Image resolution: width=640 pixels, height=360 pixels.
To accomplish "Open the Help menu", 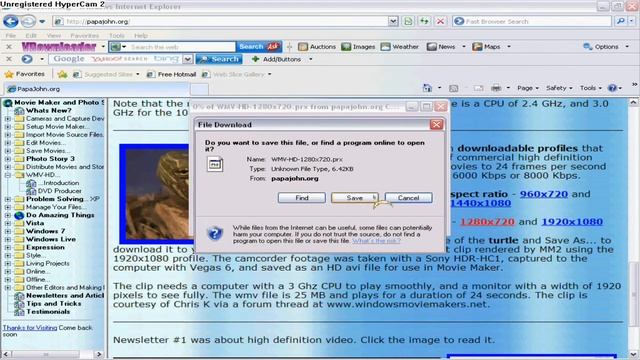I will [141, 36].
